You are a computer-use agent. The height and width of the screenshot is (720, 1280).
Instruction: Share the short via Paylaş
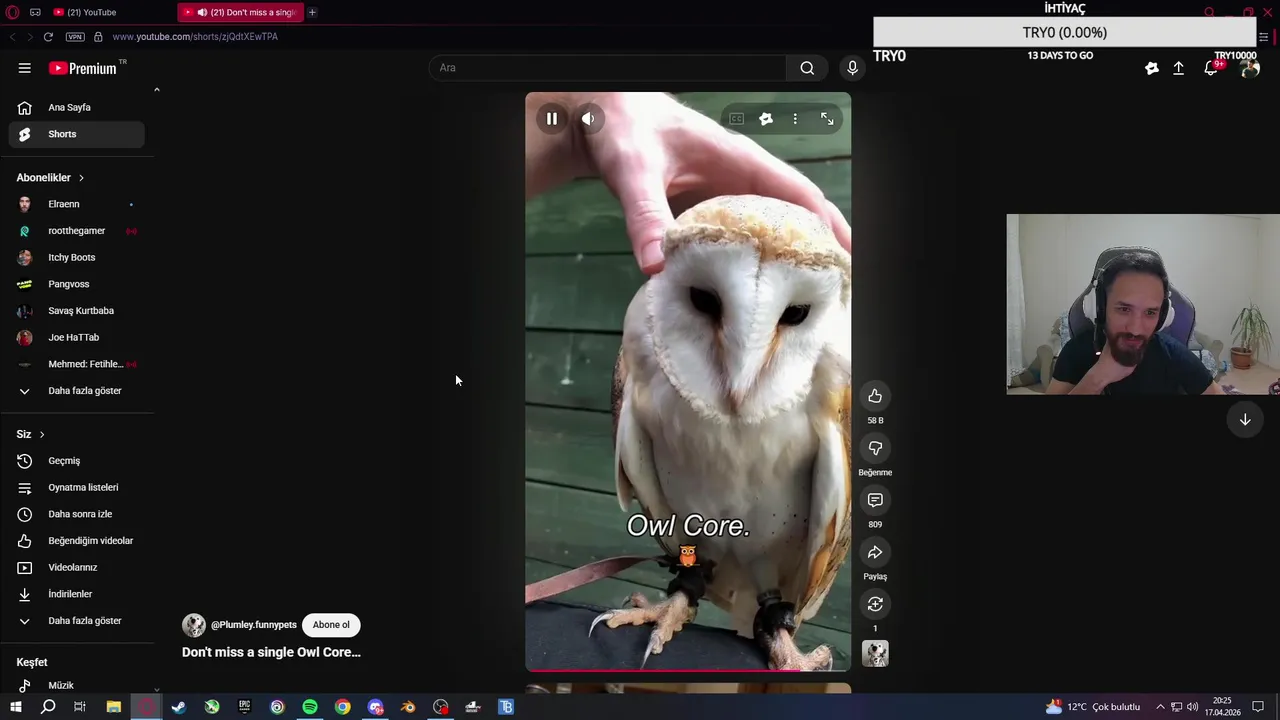(875, 552)
